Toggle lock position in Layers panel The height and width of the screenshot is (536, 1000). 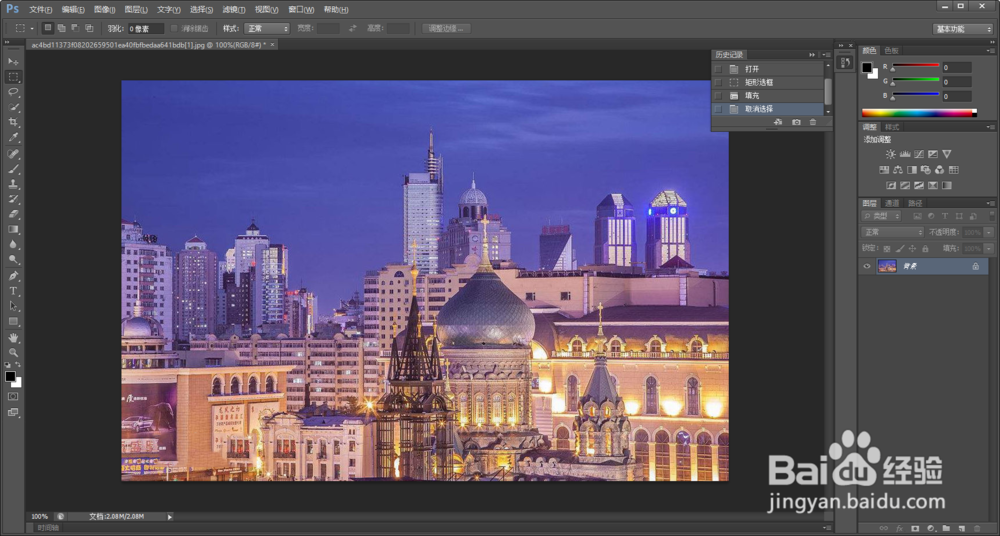click(x=912, y=248)
